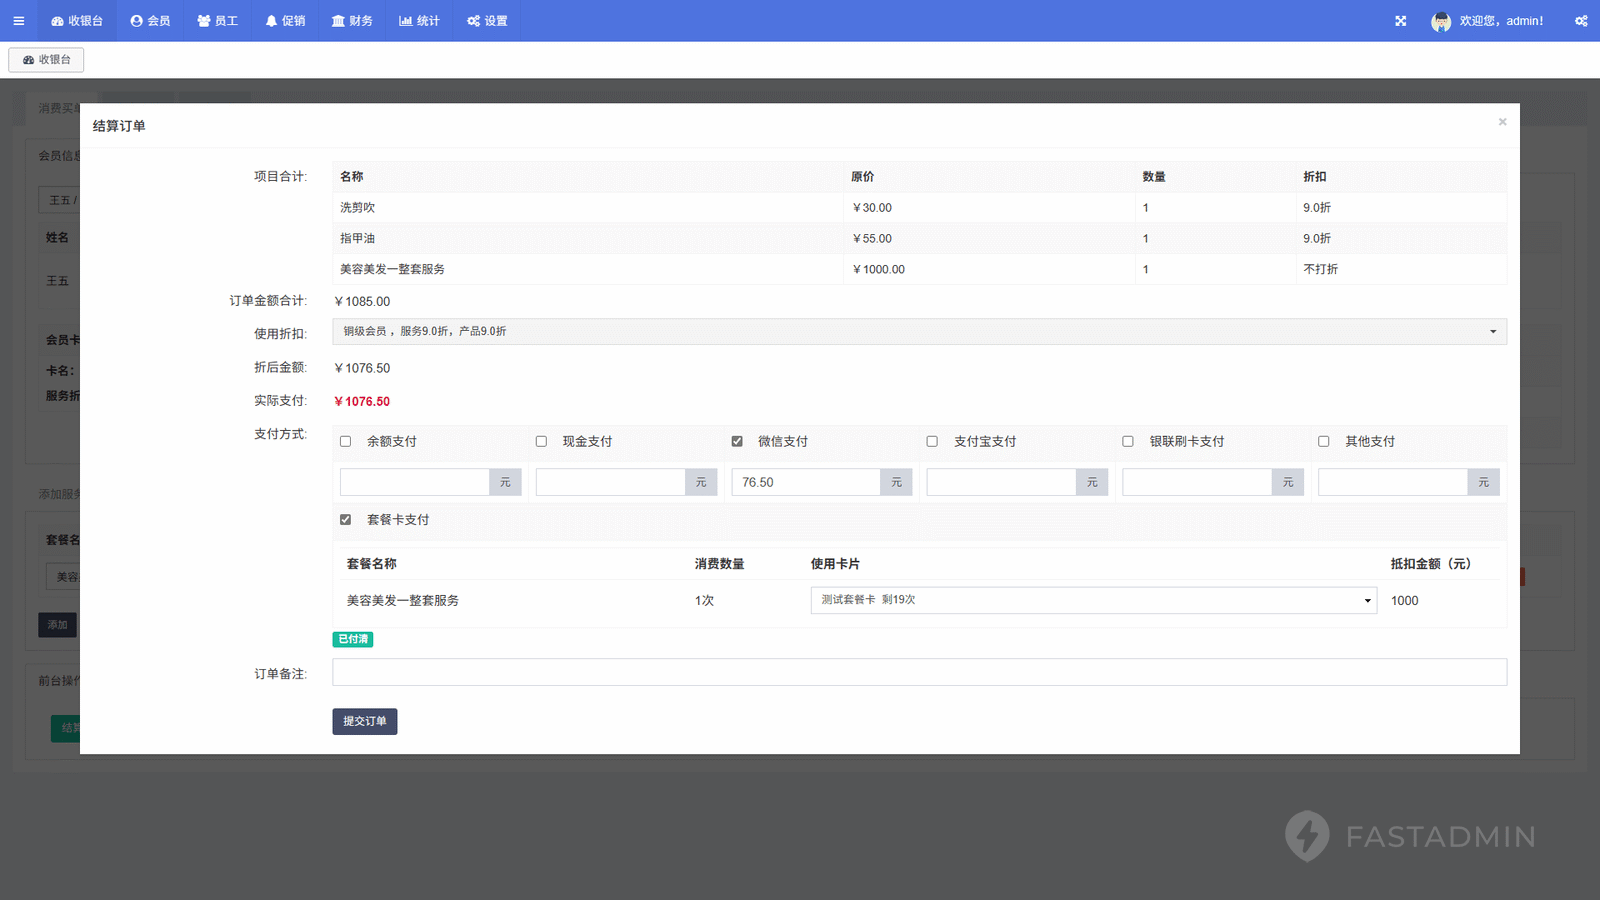Enable the 余额支付 checkbox
Viewport: 1600px width, 900px height.
coord(346,441)
